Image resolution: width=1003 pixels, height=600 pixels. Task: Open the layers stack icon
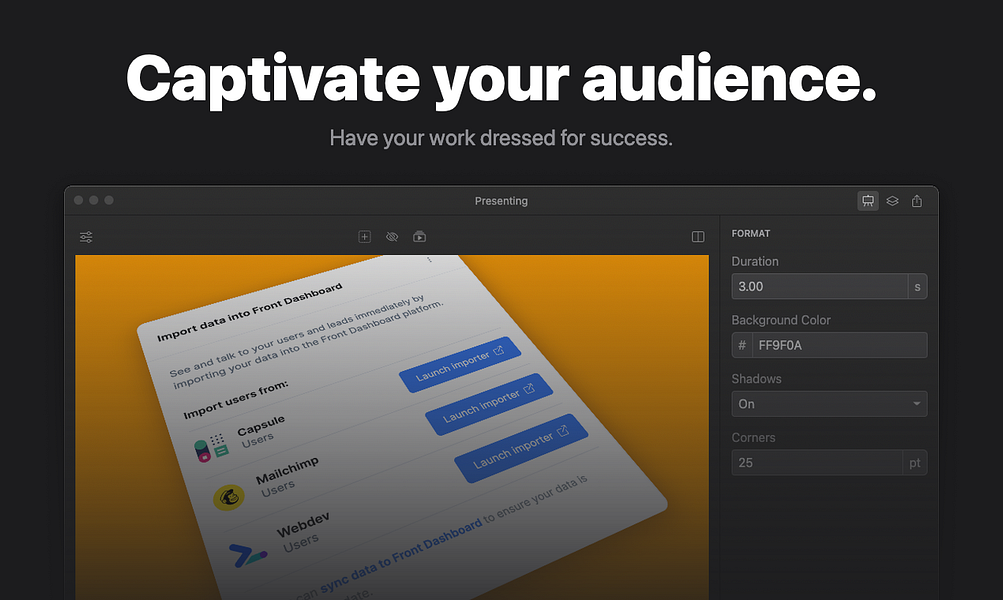pyautogui.click(x=892, y=201)
